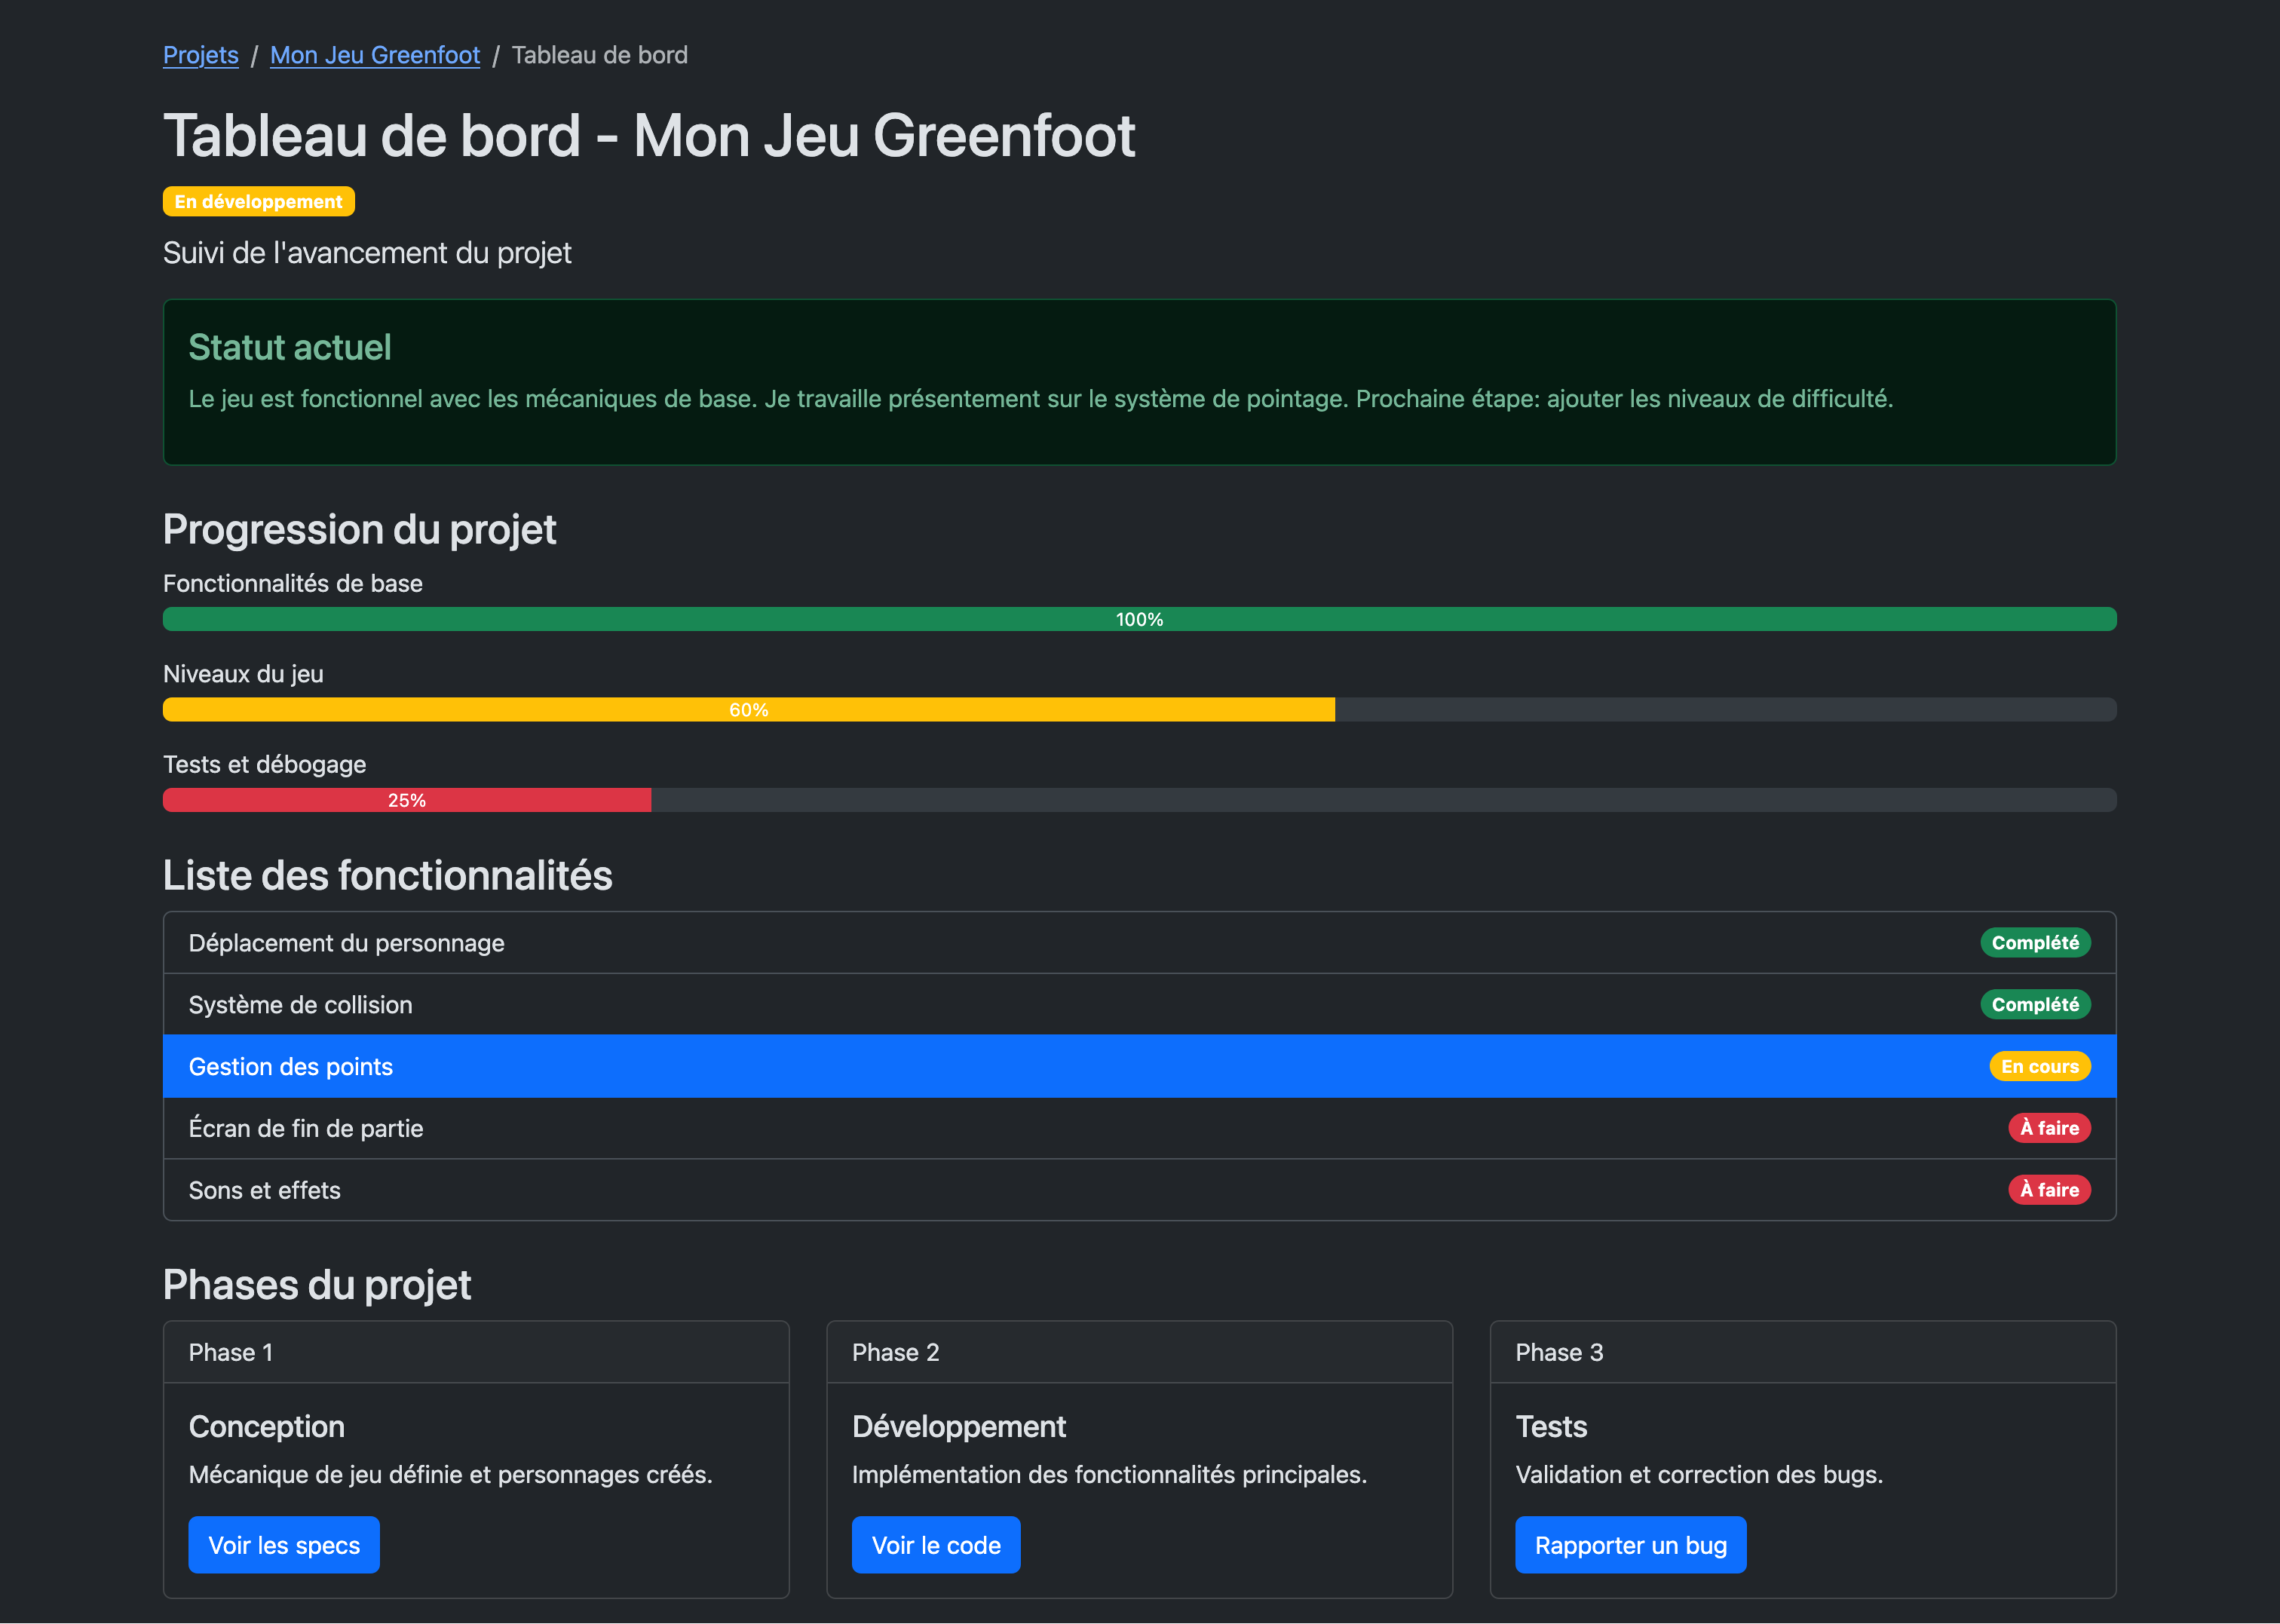This screenshot has width=2280, height=1624.
Task: Click À faire badge for Sons et effets
Action: pyautogui.click(x=2048, y=1190)
